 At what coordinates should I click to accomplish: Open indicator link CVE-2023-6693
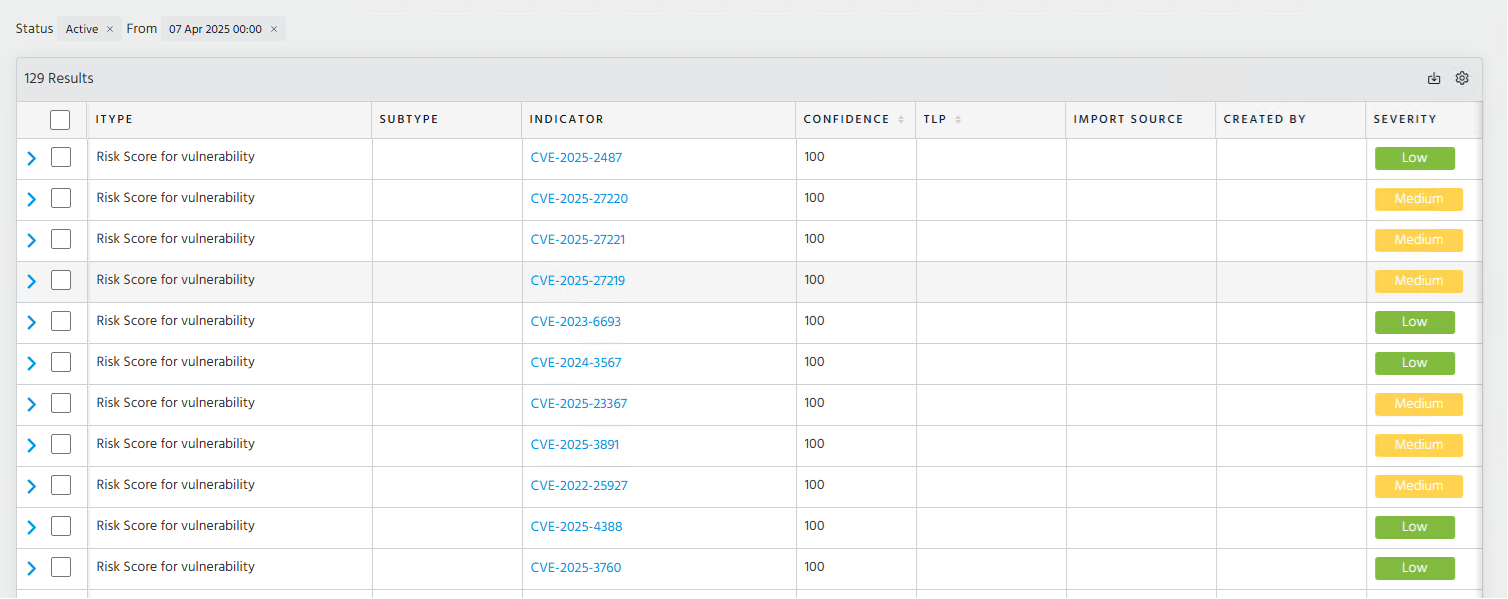click(x=576, y=322)
